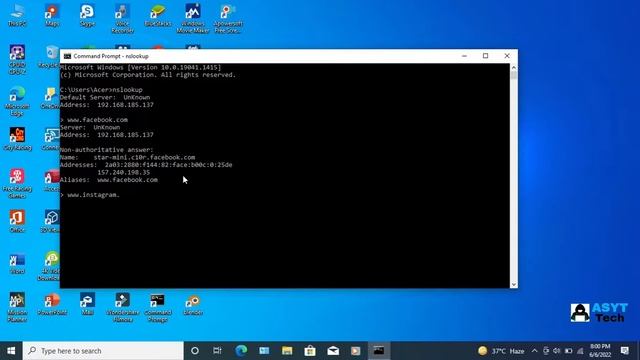
Task: Open the taskbar icon right of Edge
Action: click(x=264, y=351)
